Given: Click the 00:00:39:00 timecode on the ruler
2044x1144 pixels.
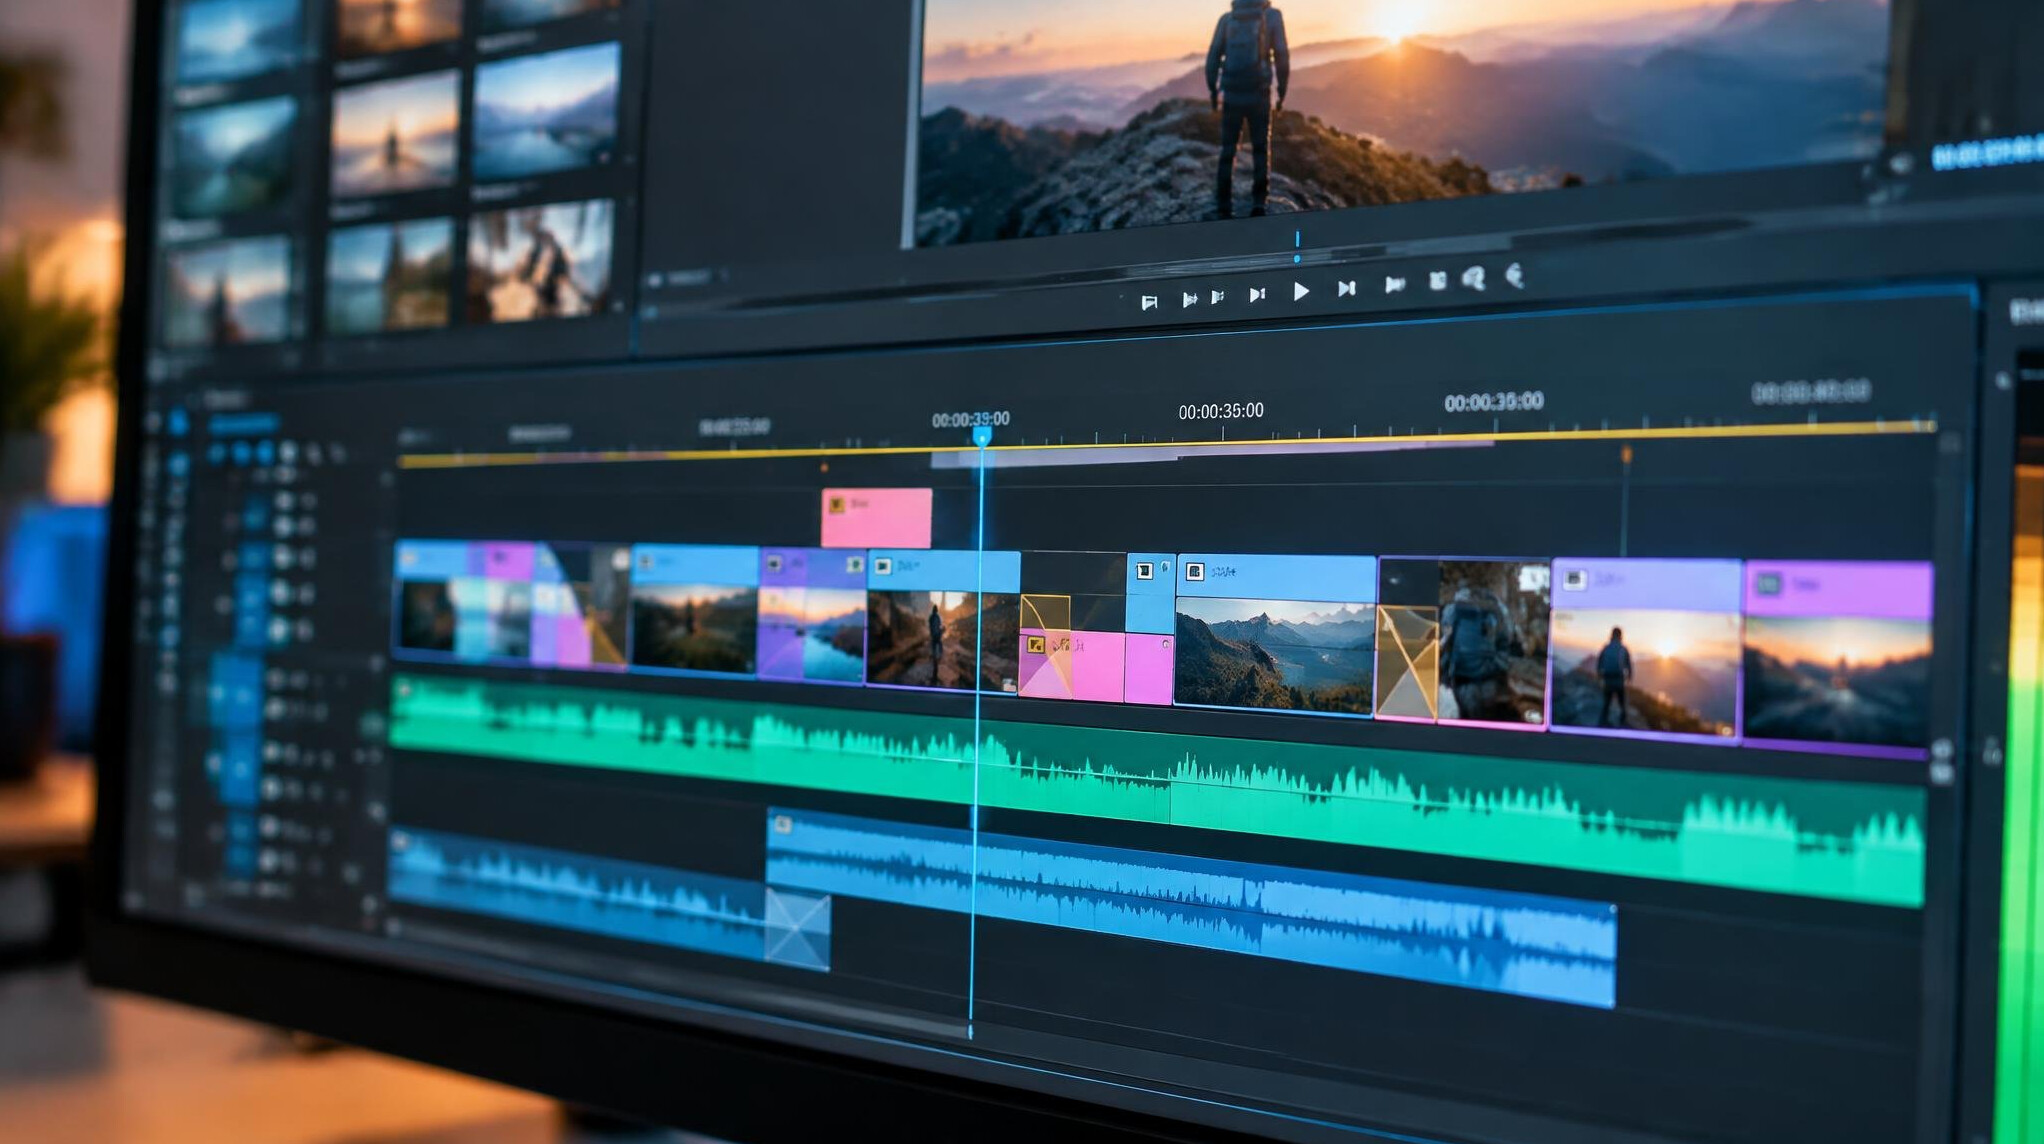Looking at the screenshot, I should [x=970, y=419].
